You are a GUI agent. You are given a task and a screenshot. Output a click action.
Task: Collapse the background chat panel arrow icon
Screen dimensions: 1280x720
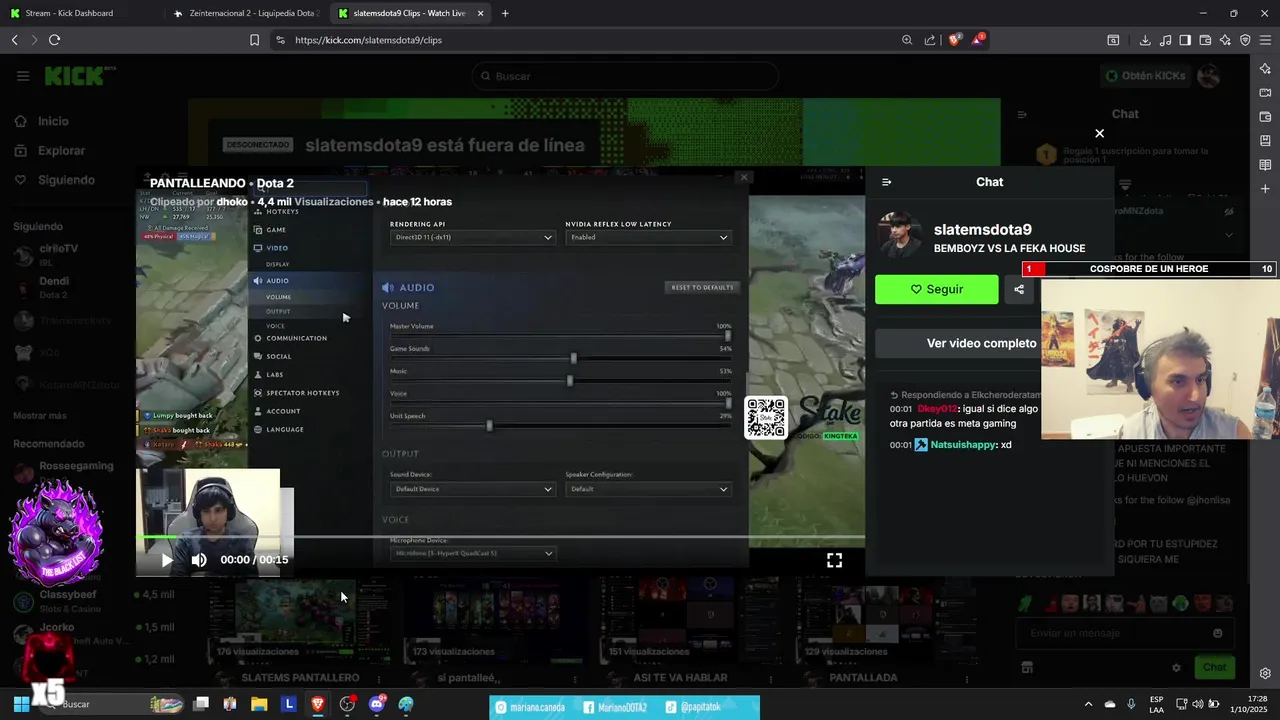(1022, 114)
